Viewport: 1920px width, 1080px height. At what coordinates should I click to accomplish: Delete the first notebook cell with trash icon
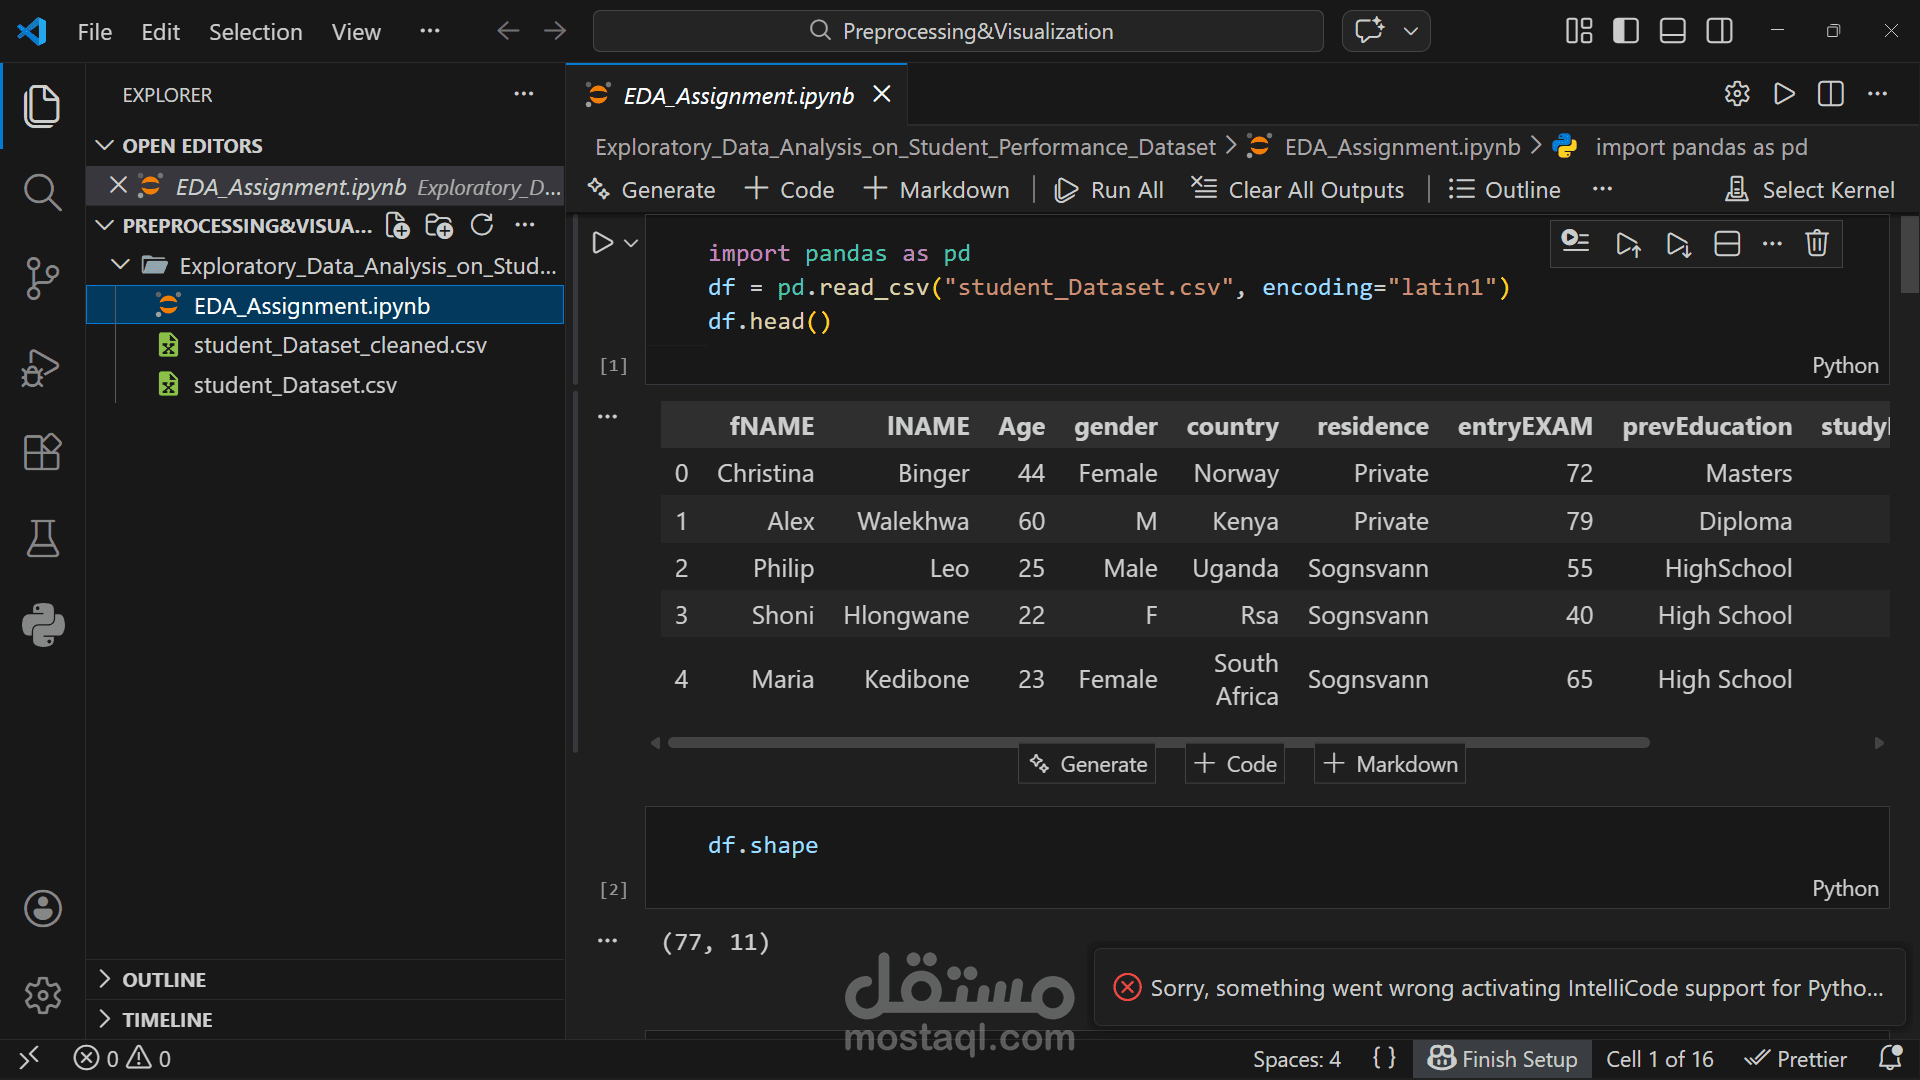click(x=1817, y=243)
